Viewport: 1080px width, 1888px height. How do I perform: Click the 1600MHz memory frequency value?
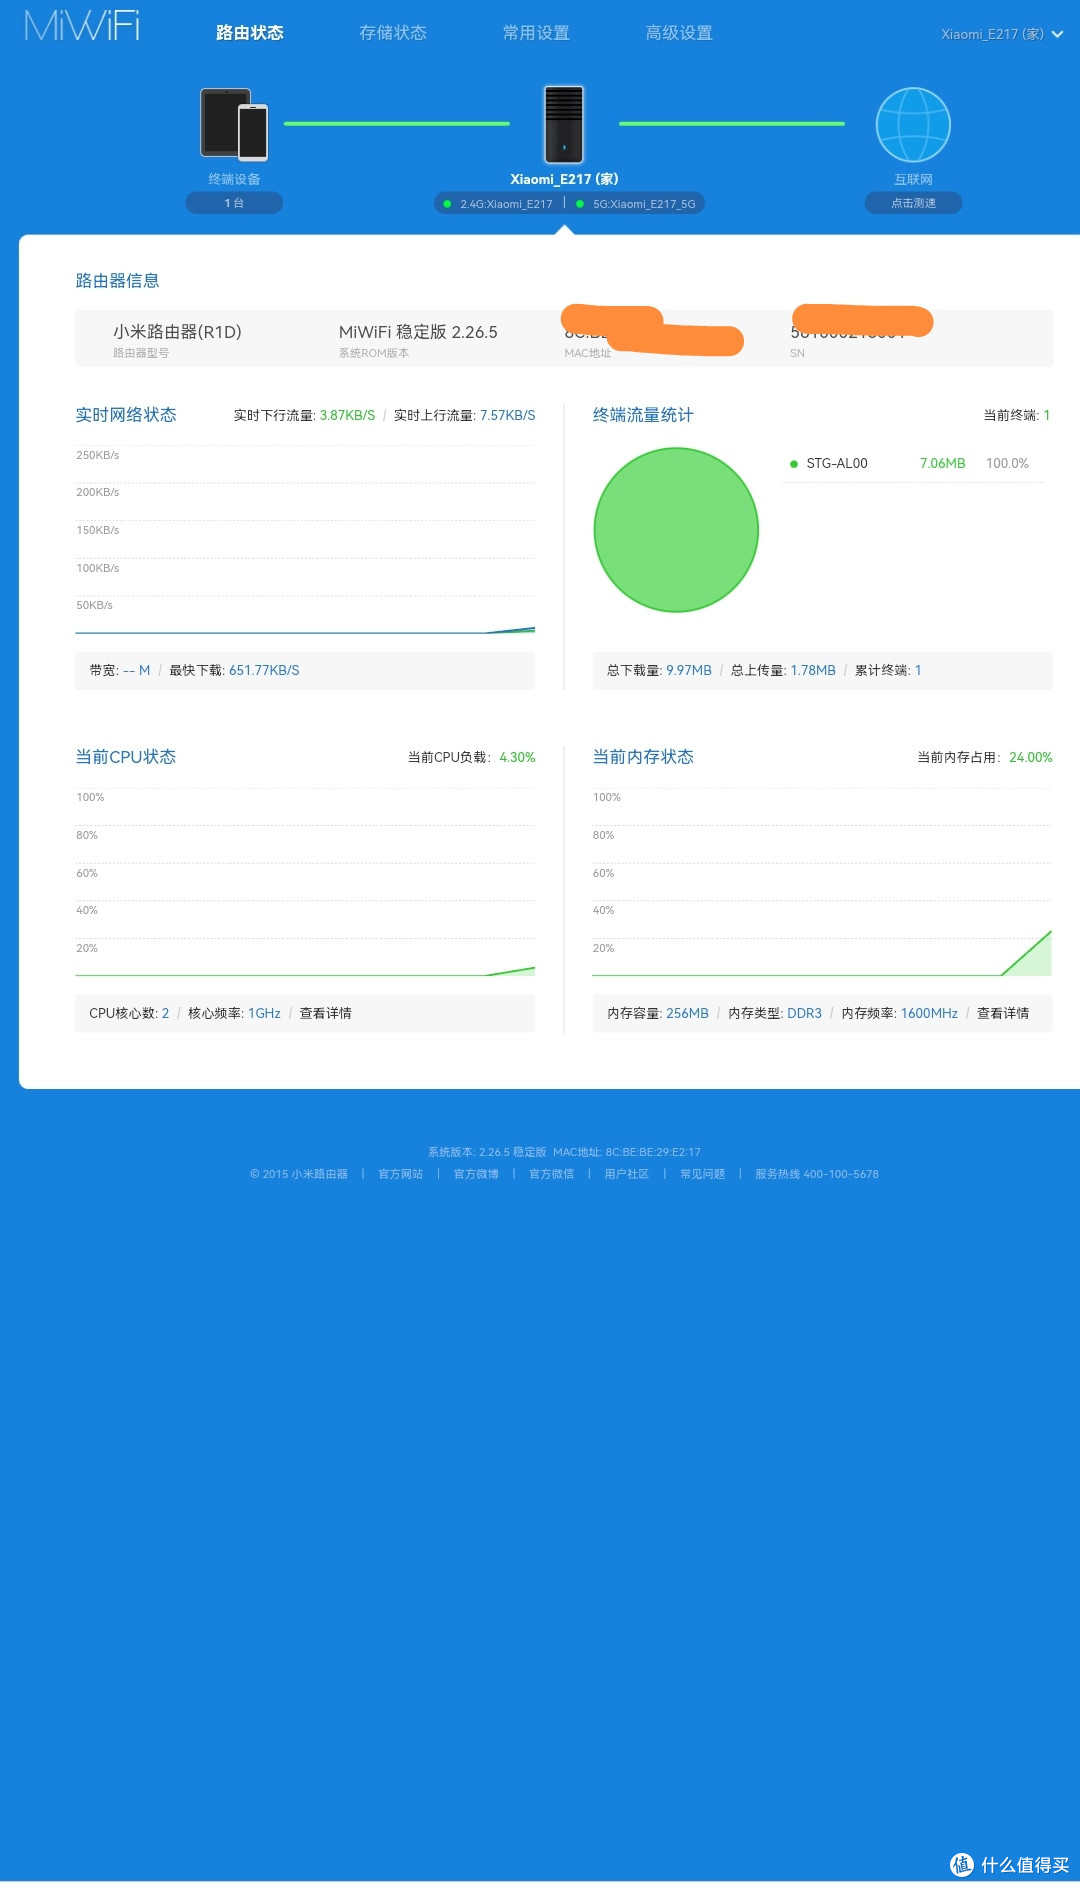coord(929,1014)
